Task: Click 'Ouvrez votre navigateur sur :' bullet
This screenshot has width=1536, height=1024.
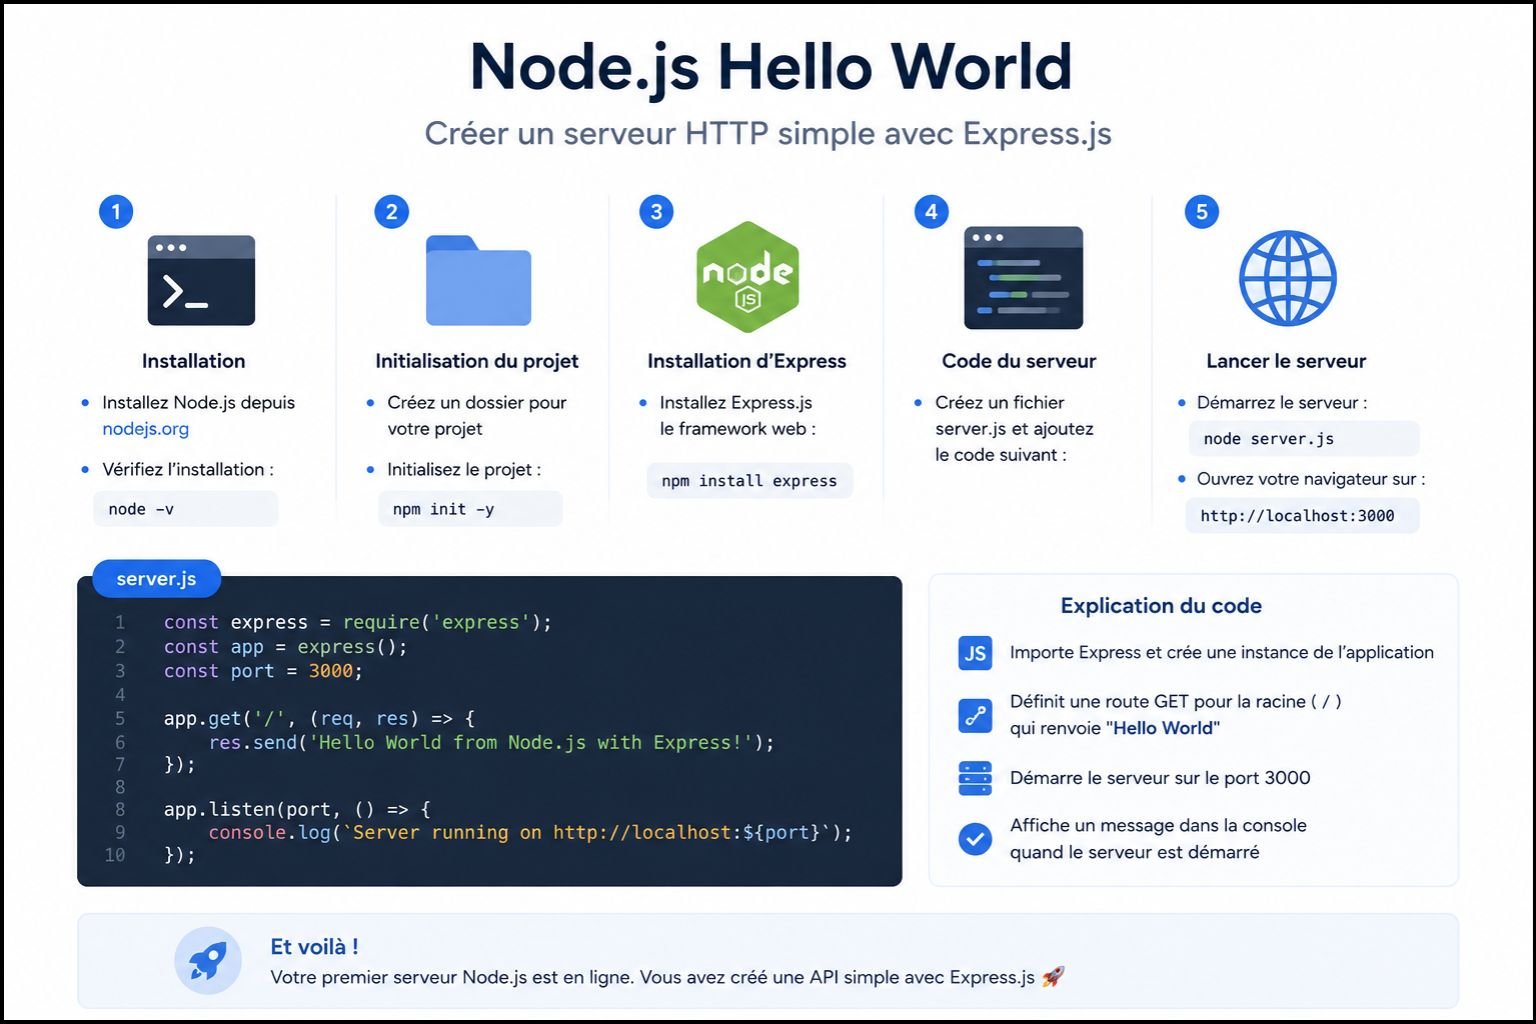Action: point(1311,479)
